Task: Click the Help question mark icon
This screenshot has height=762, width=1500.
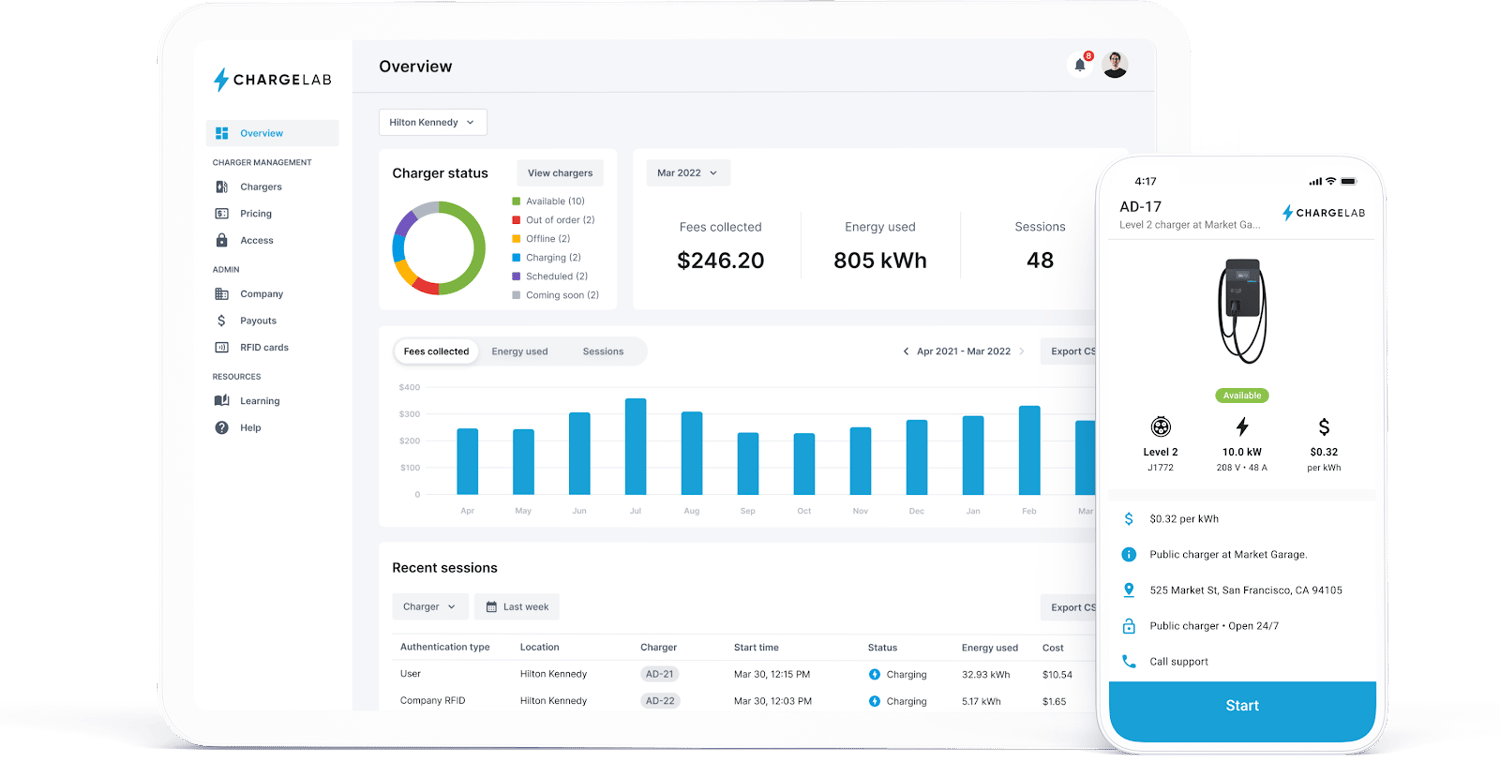Action: click(222, 427)
